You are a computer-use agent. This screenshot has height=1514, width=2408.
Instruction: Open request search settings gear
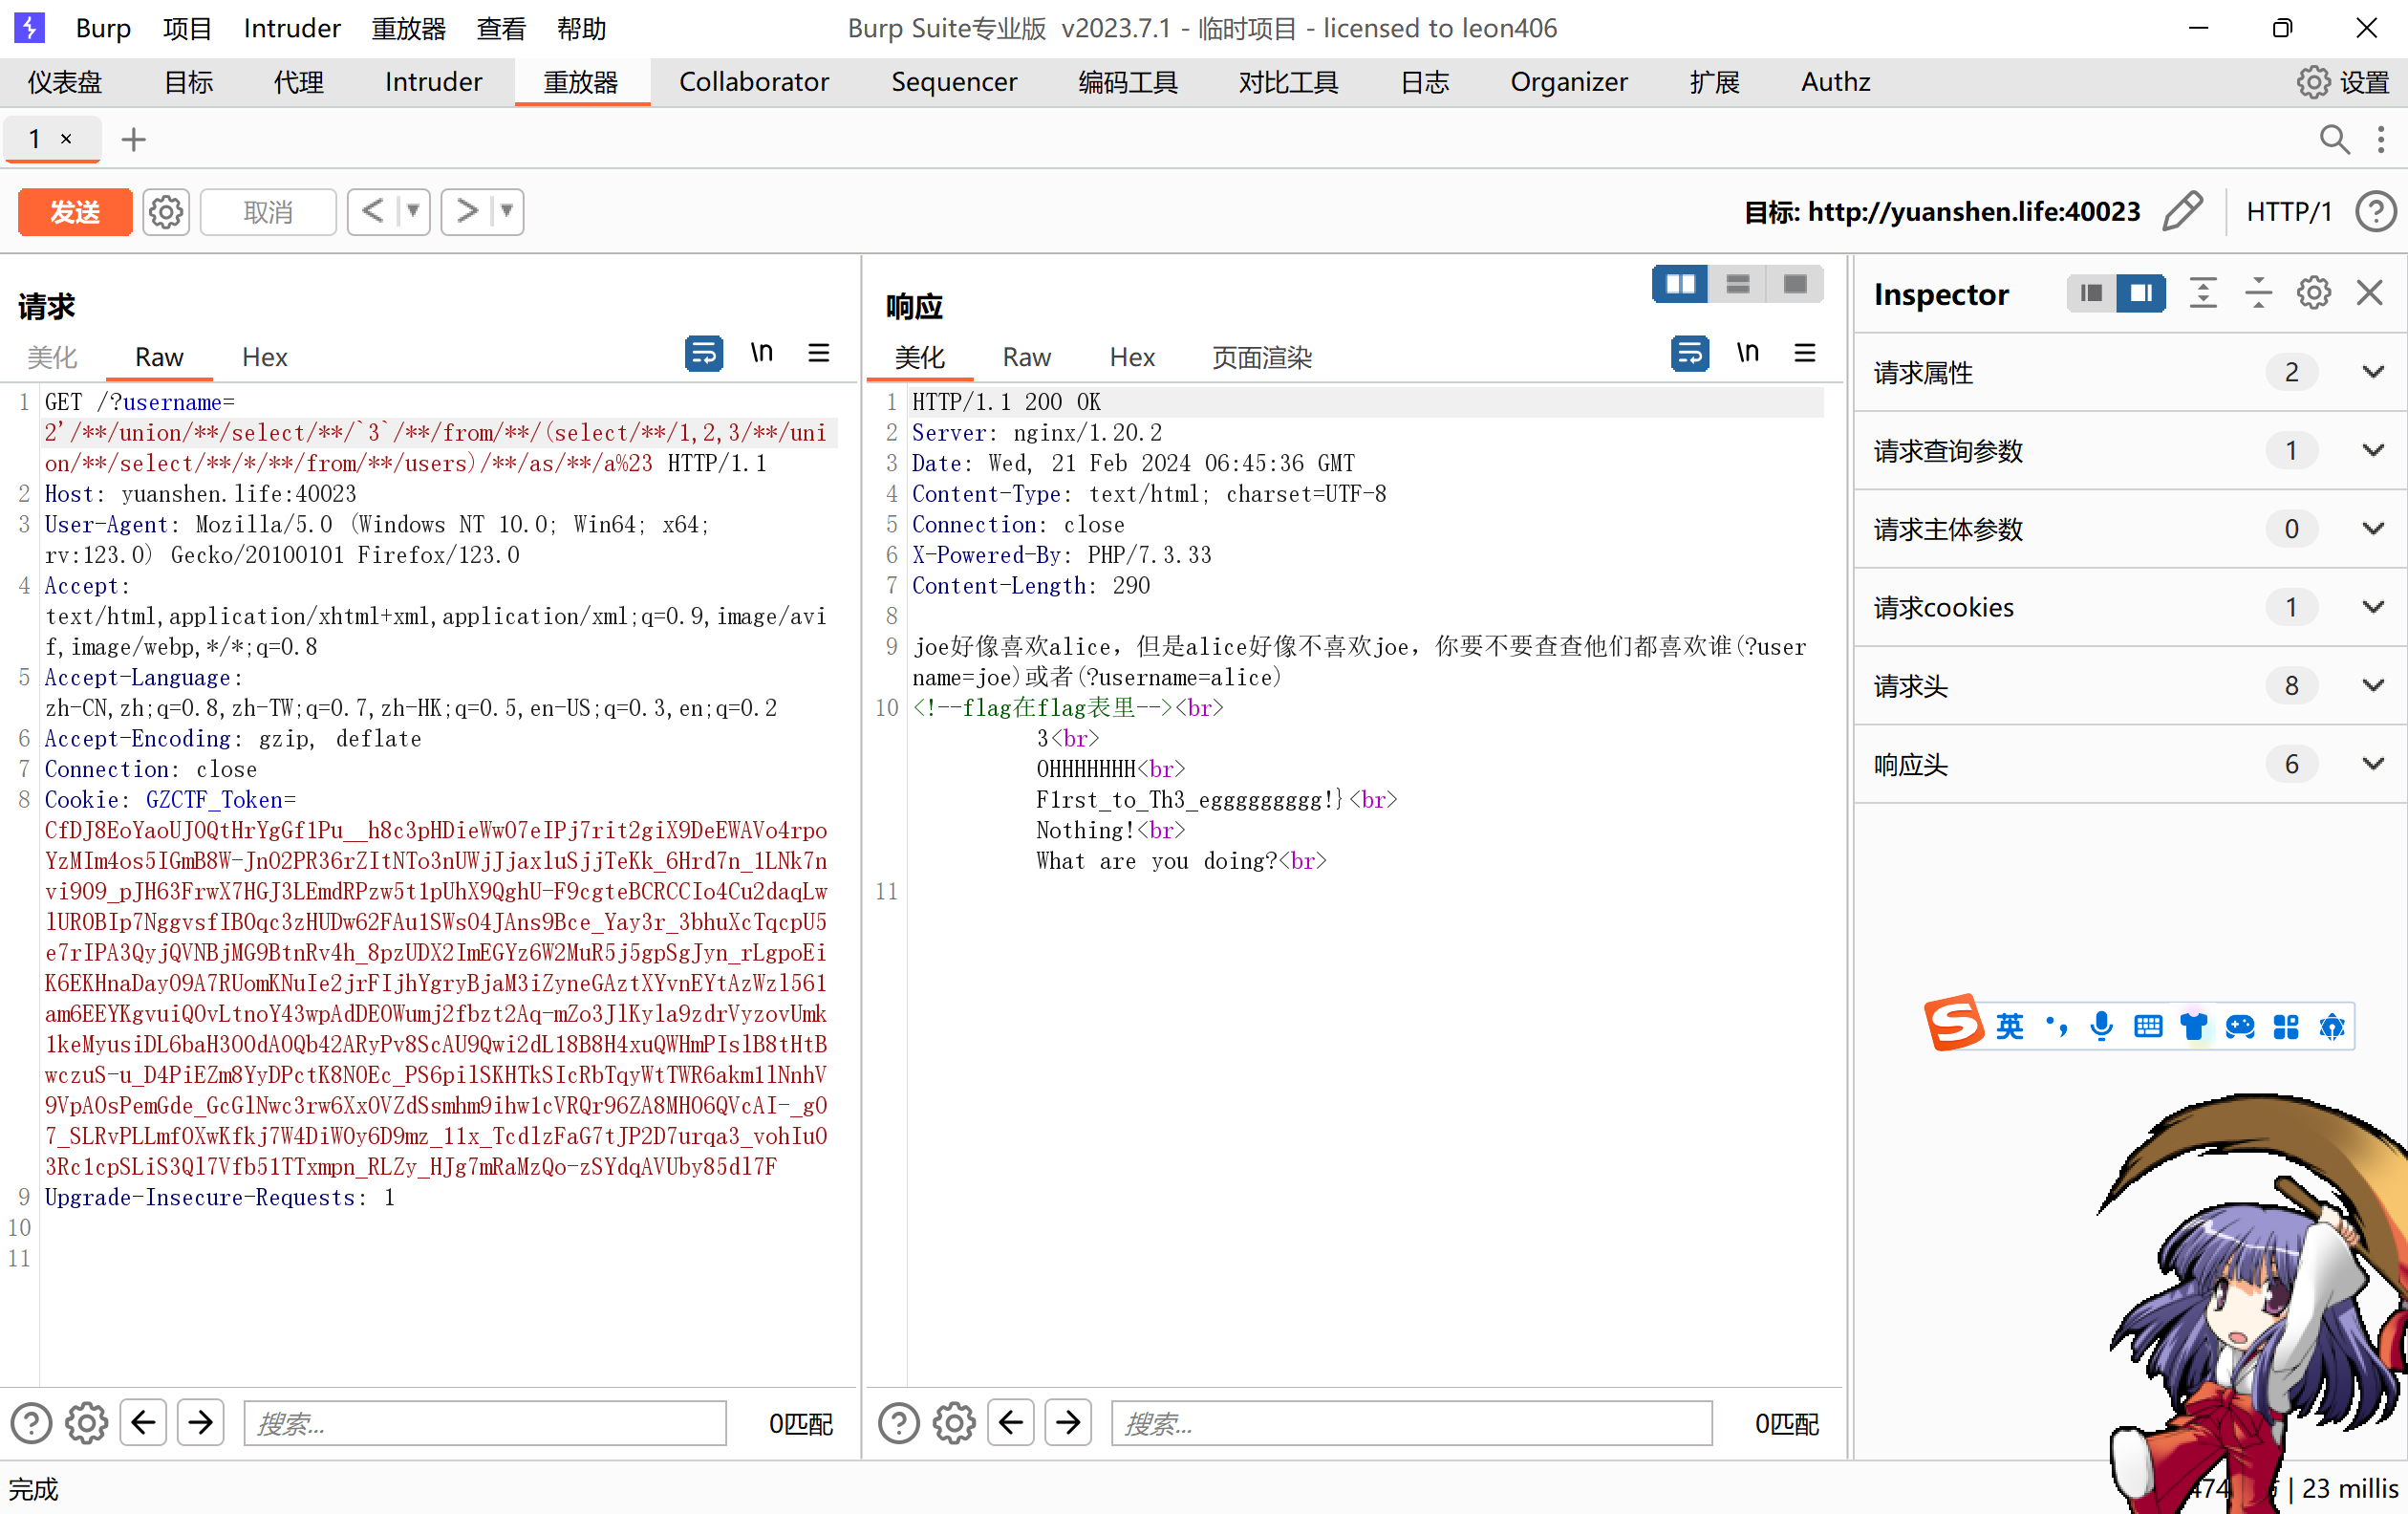[x=86, y=1422]
